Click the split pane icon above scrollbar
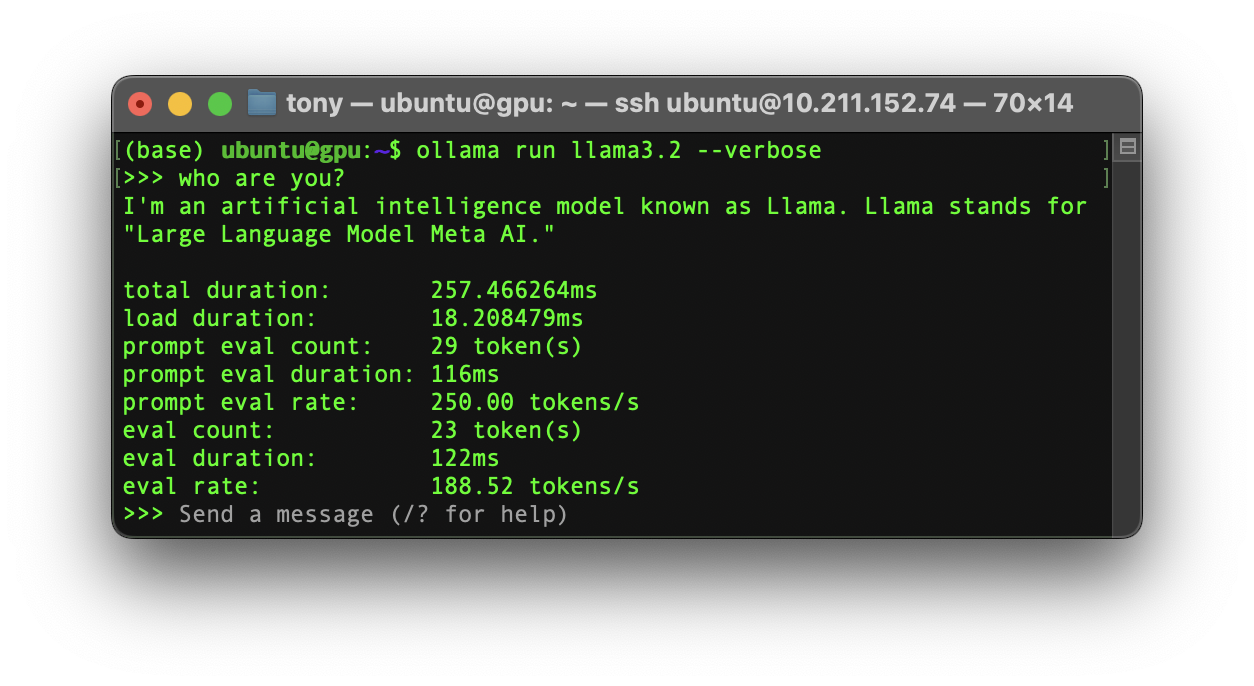The height and width of the screenshot is (686, 1254). tap(1127, 148)
